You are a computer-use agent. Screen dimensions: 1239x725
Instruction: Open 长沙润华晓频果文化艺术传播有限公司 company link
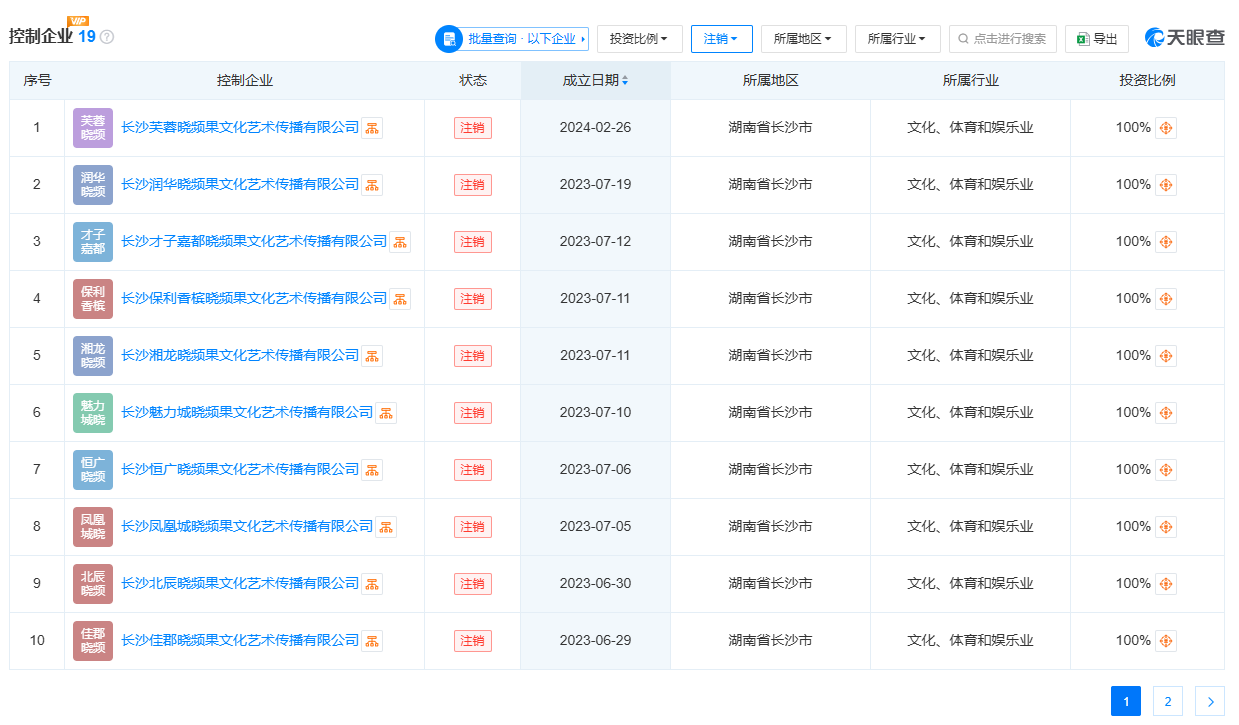(240, 185)
